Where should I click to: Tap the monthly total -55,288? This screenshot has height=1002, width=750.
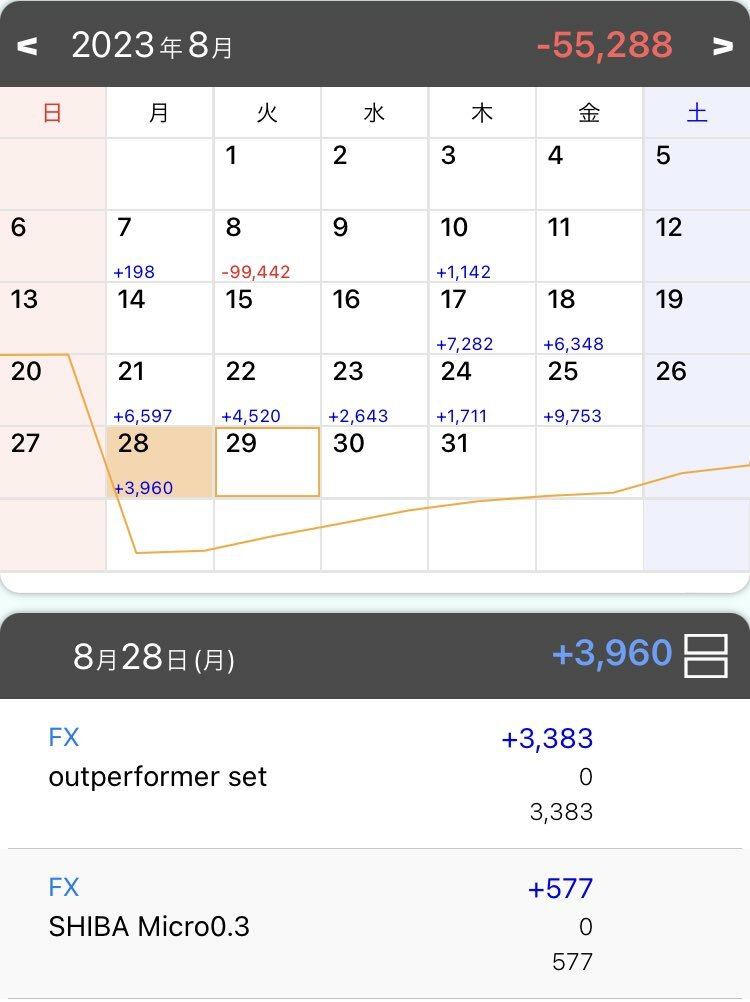(x=604, y=46)
